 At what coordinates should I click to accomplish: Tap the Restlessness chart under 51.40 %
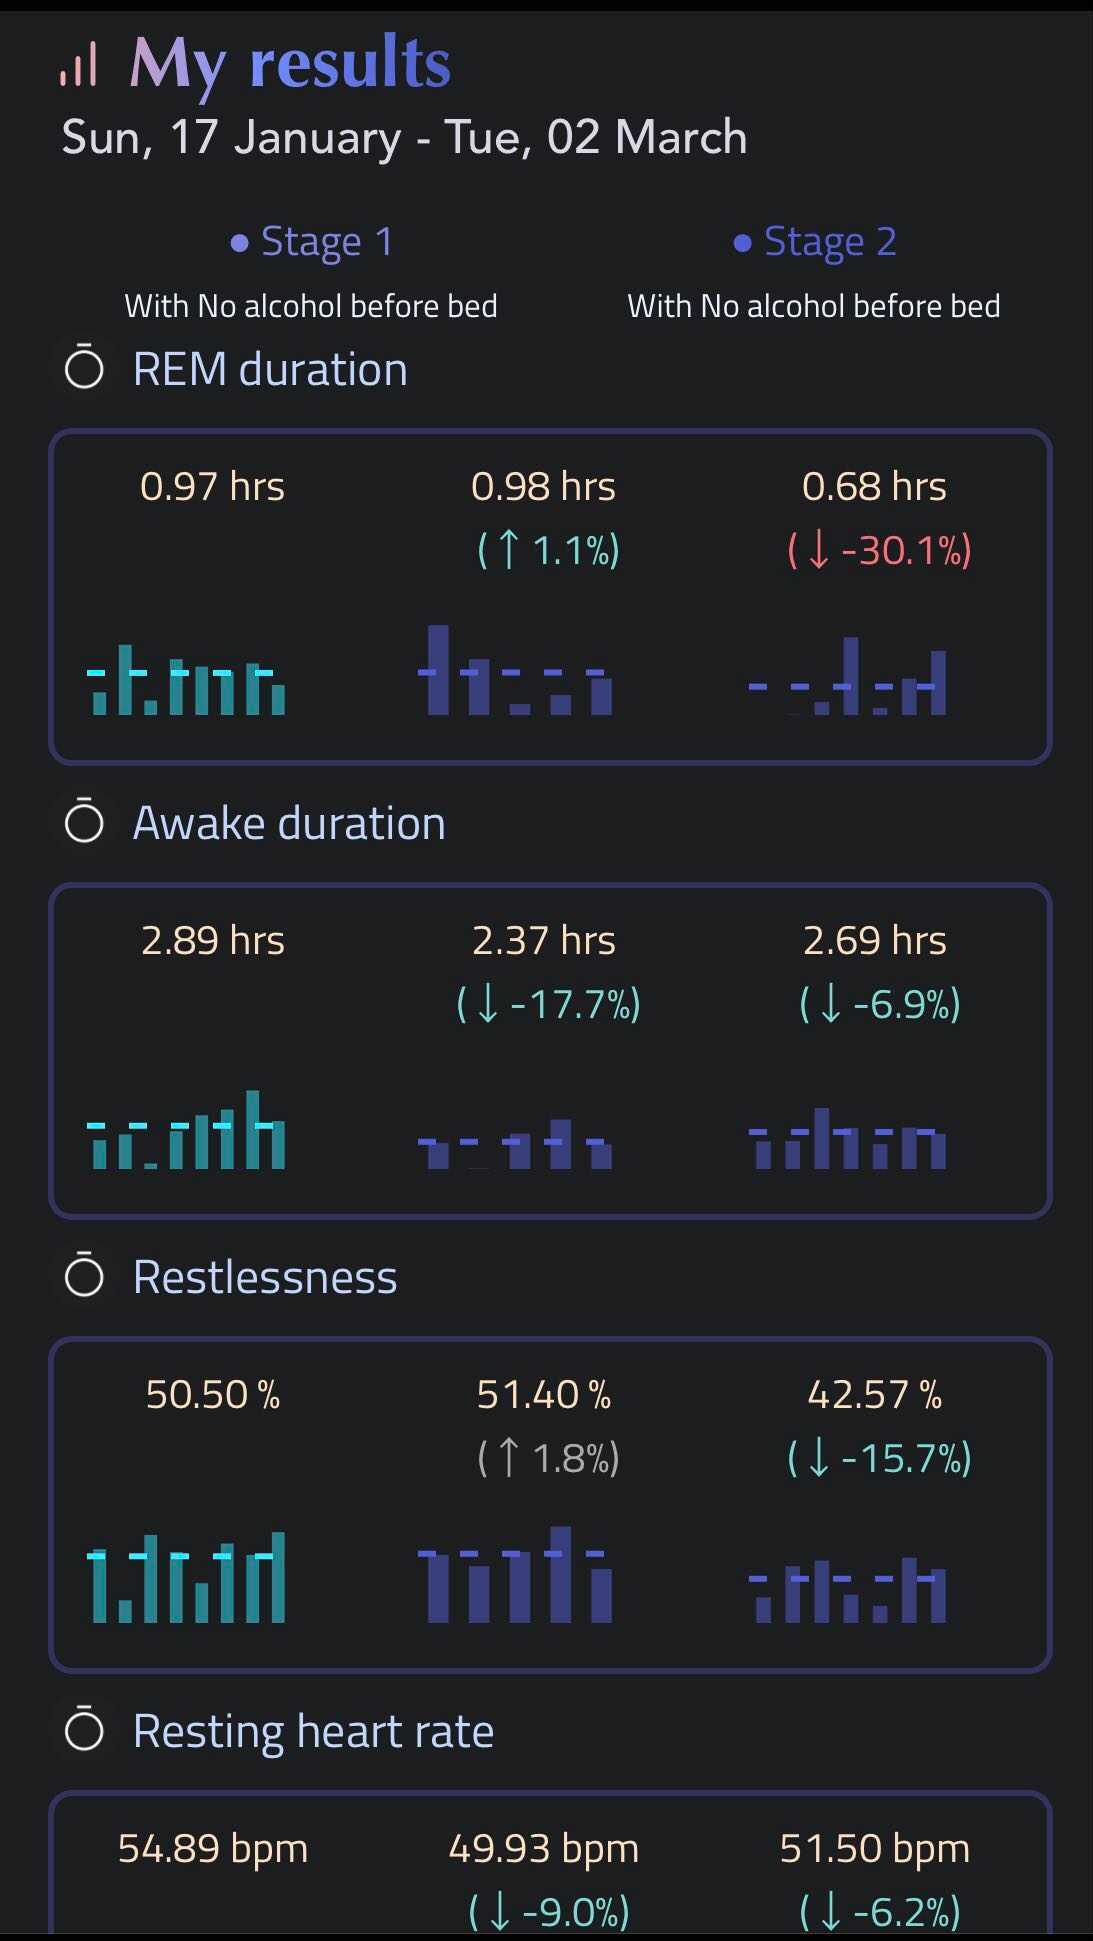point(514,1574)
